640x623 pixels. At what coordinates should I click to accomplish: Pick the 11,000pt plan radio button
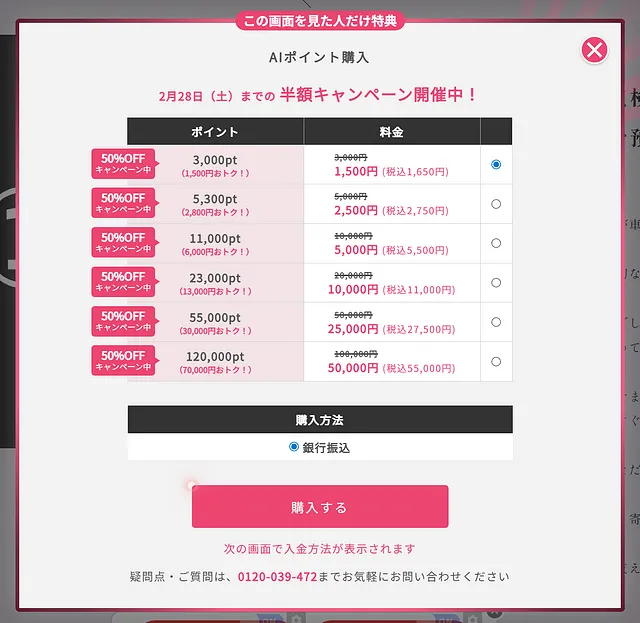pos(496,243)
